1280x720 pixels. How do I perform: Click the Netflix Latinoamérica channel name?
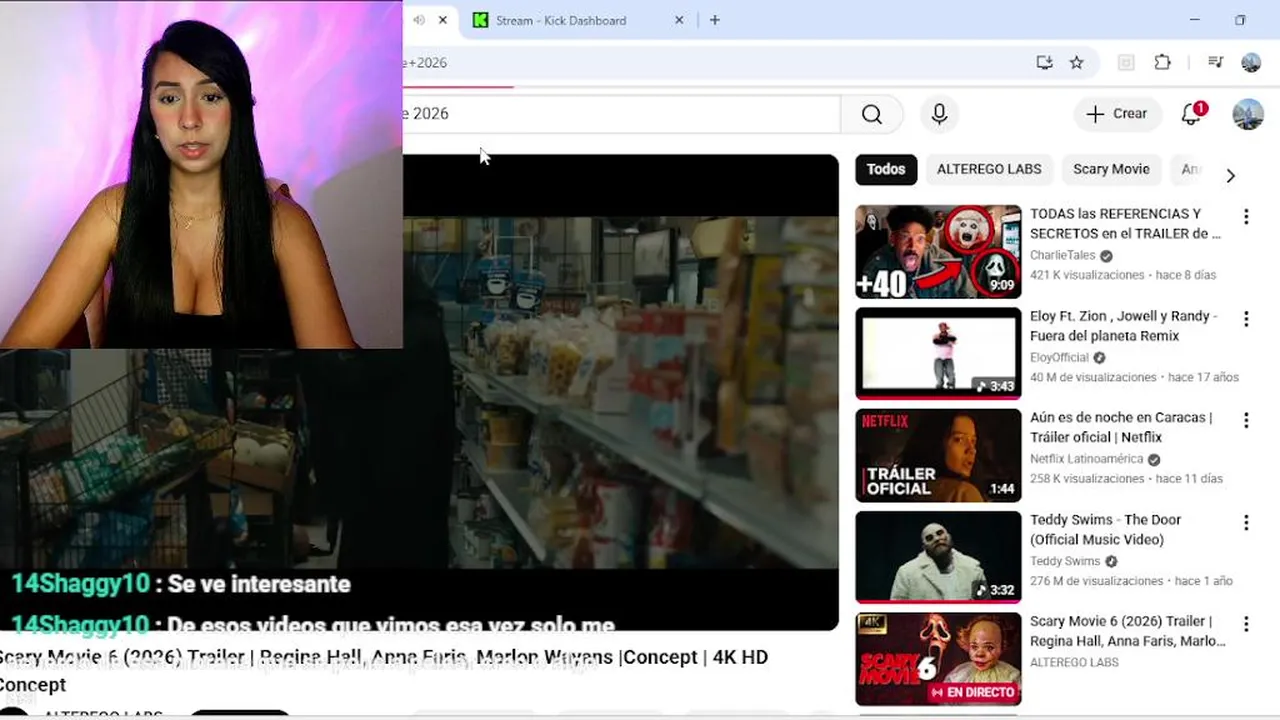(x=1086, y=459)
